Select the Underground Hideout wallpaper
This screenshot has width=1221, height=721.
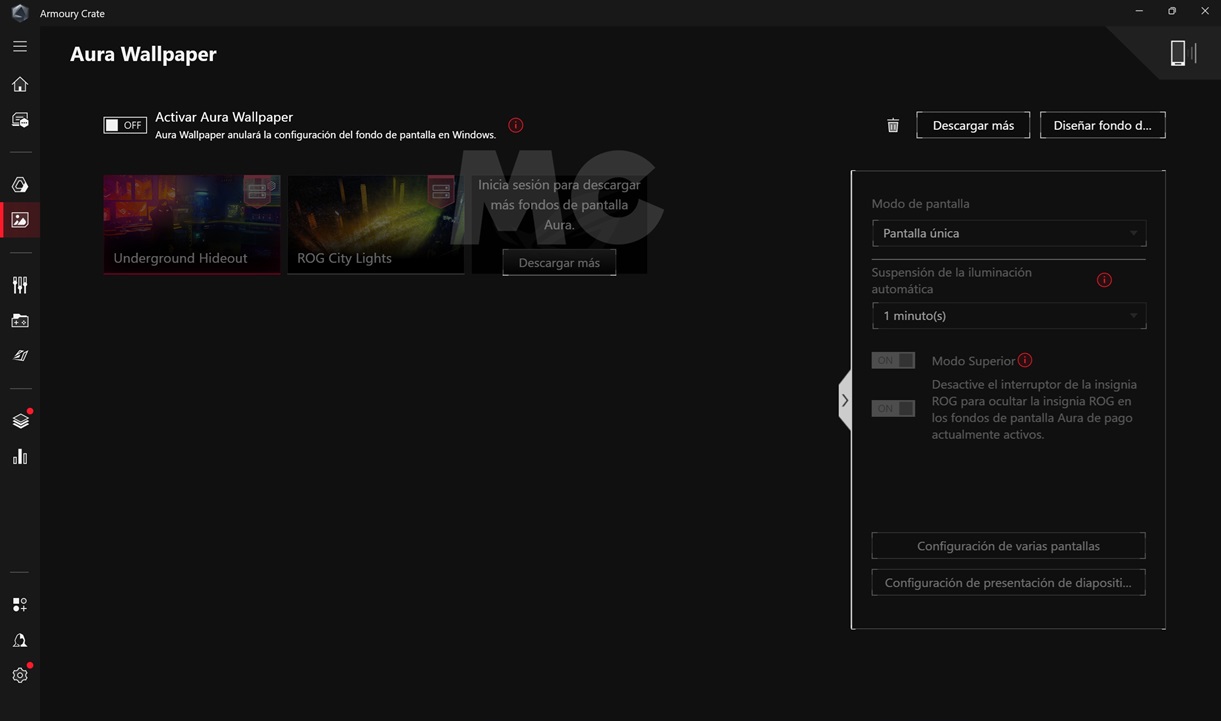pyautogui.click(x=192, y=224)
